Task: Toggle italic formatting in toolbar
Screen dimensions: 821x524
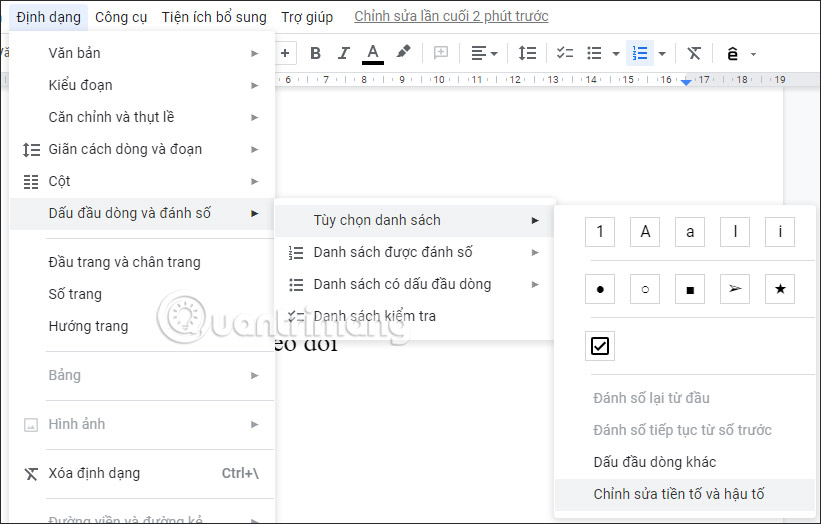Action: [343, 53]
